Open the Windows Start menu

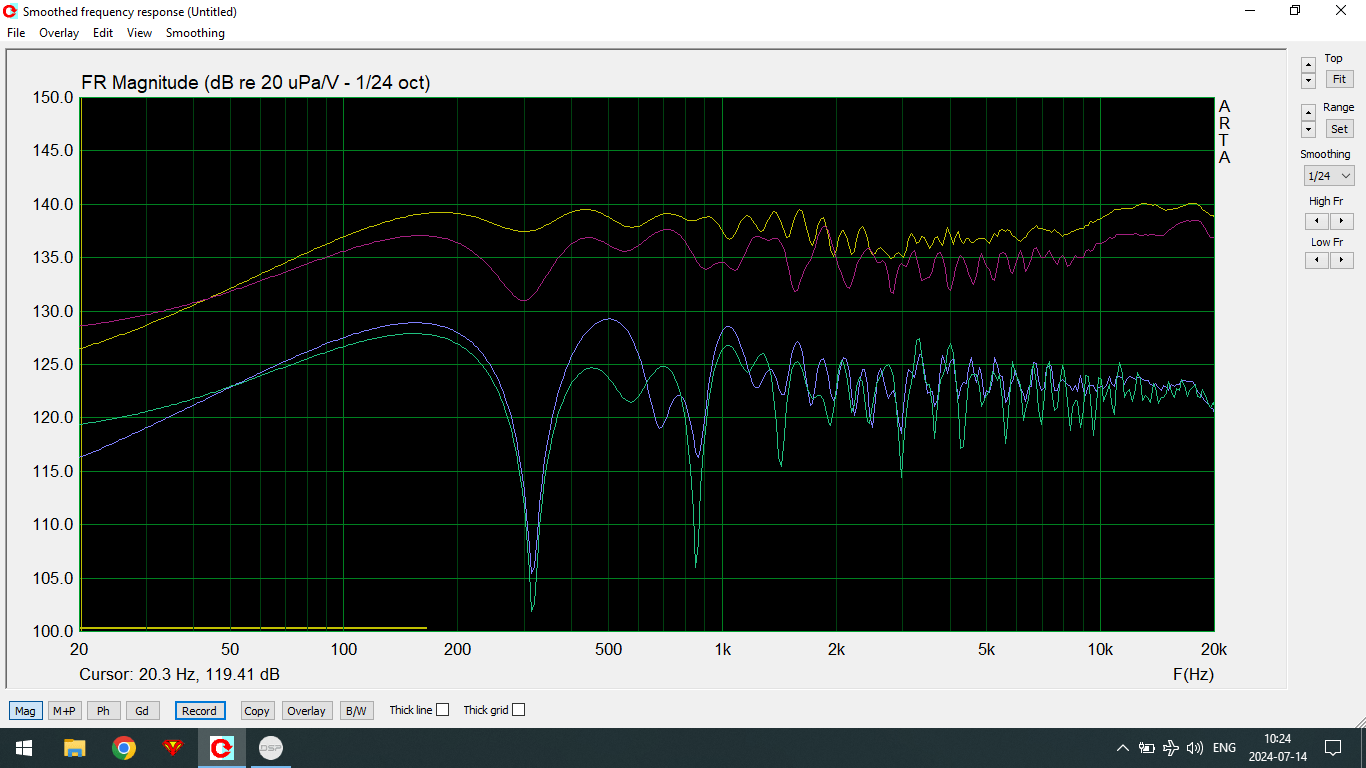pyautogui.click(x=23, y=748)
